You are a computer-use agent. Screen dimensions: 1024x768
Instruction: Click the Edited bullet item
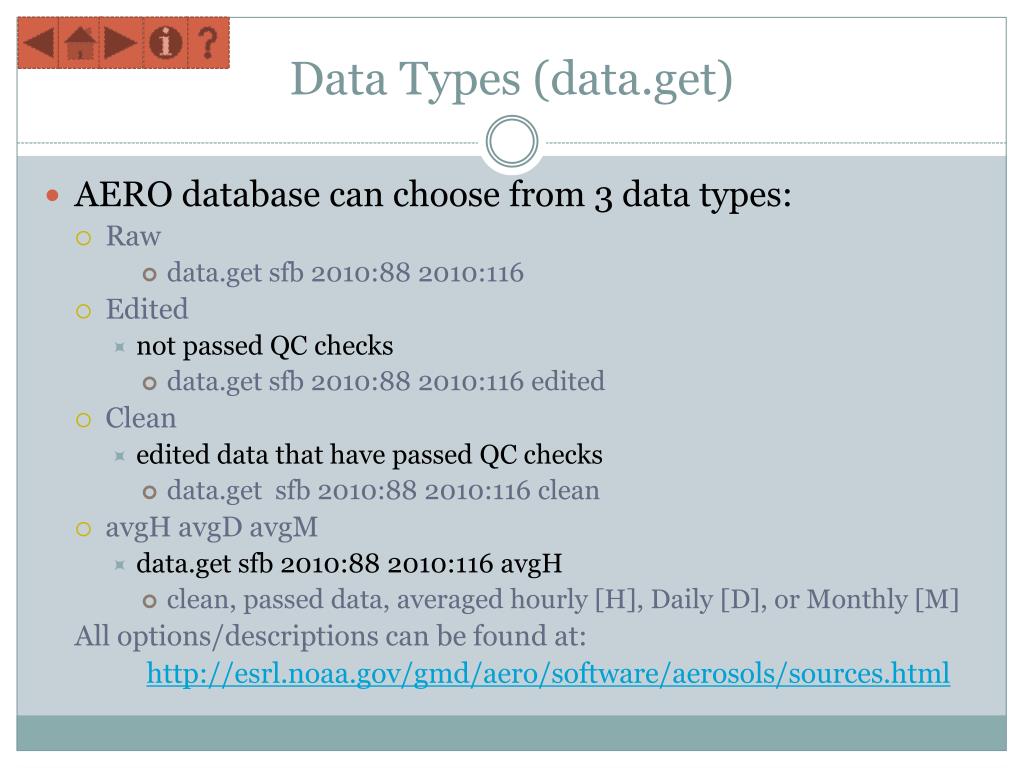[x=147, y=309]
